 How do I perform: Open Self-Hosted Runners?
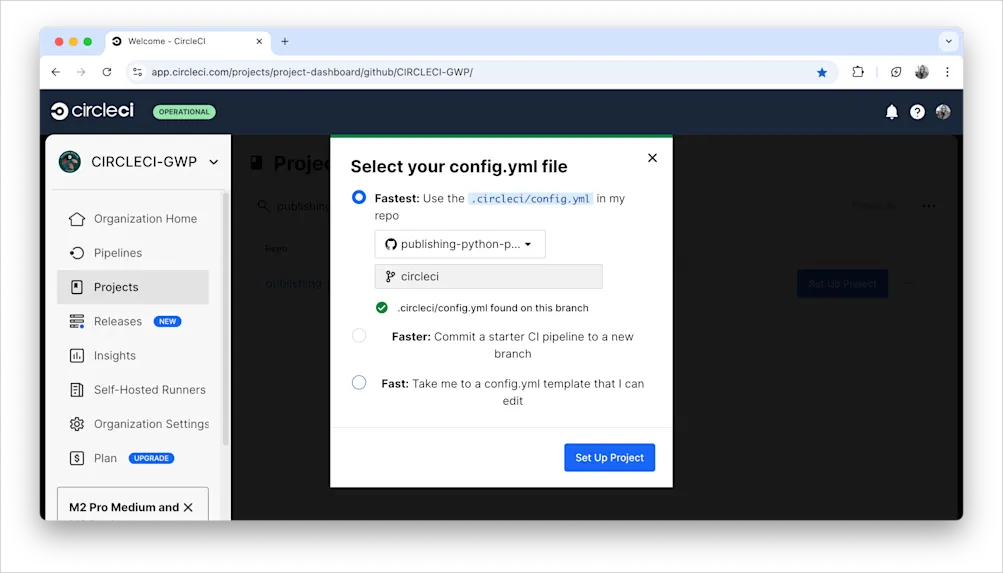pyautogui.click(x=150, y=389)
